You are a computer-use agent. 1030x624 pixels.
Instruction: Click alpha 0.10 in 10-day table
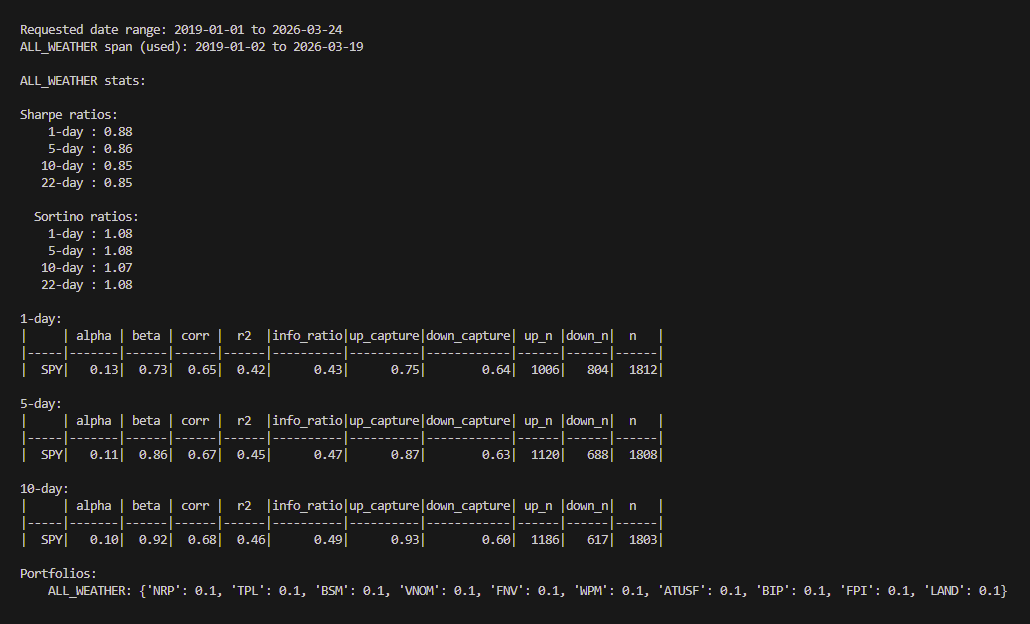tap(104, 539)
